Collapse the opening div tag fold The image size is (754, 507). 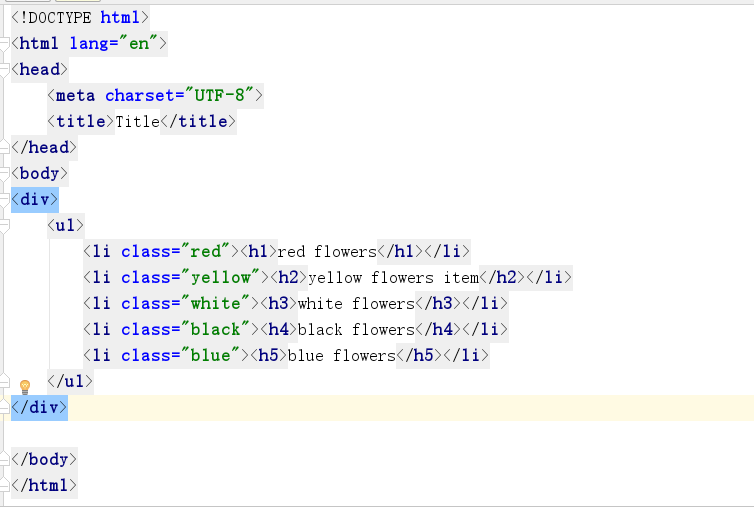tap(4, 200)
